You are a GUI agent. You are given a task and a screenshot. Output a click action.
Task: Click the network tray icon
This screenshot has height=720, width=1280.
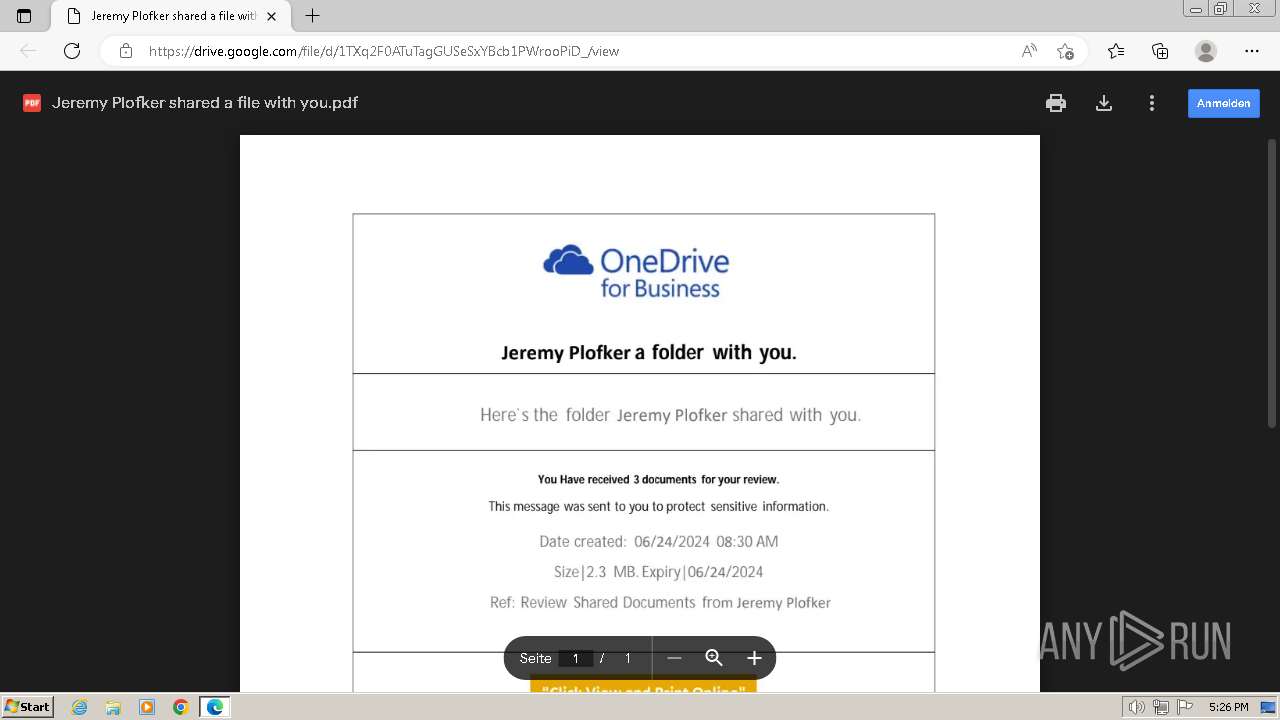tap(1160, 707)
